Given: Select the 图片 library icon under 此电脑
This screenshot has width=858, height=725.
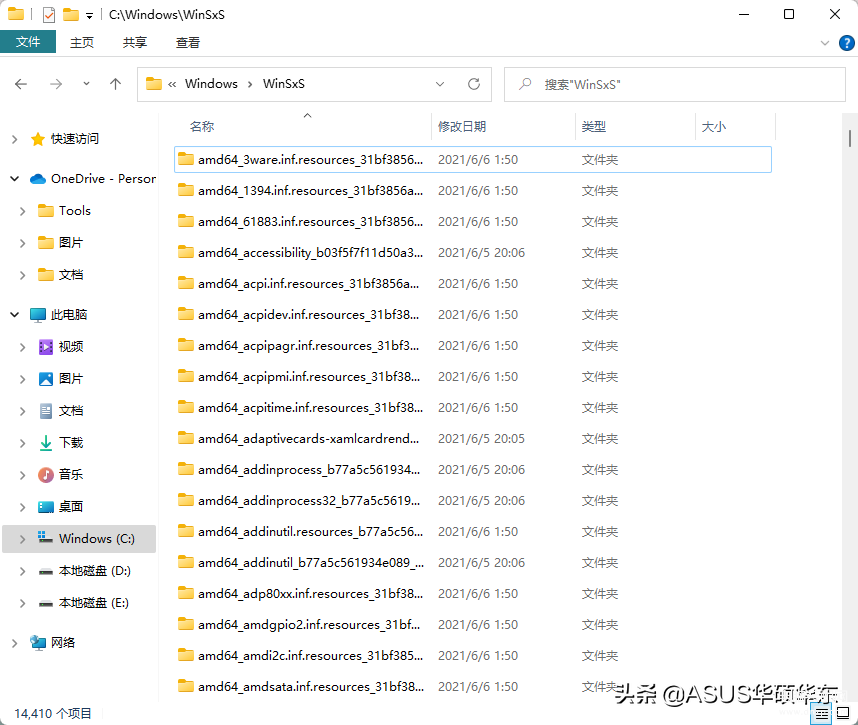Looking at the screenshot, I should [46, 379].
